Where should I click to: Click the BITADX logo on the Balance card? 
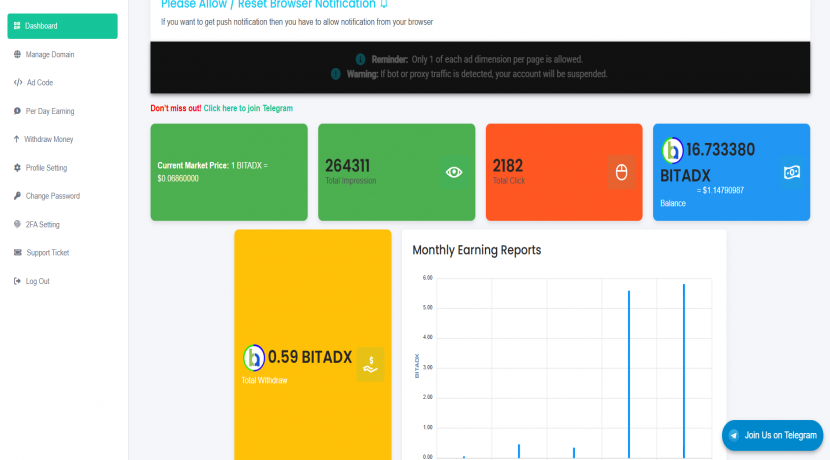673,150
